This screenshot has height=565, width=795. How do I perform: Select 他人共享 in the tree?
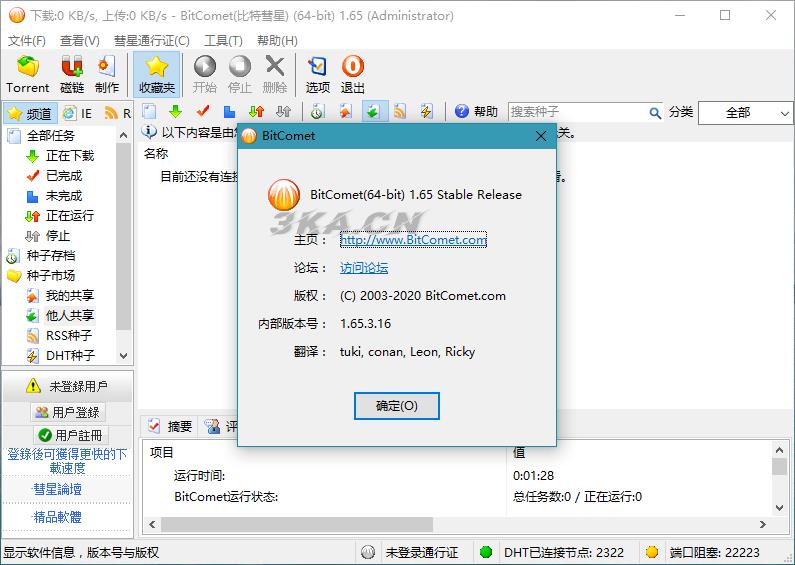point(70,315)
